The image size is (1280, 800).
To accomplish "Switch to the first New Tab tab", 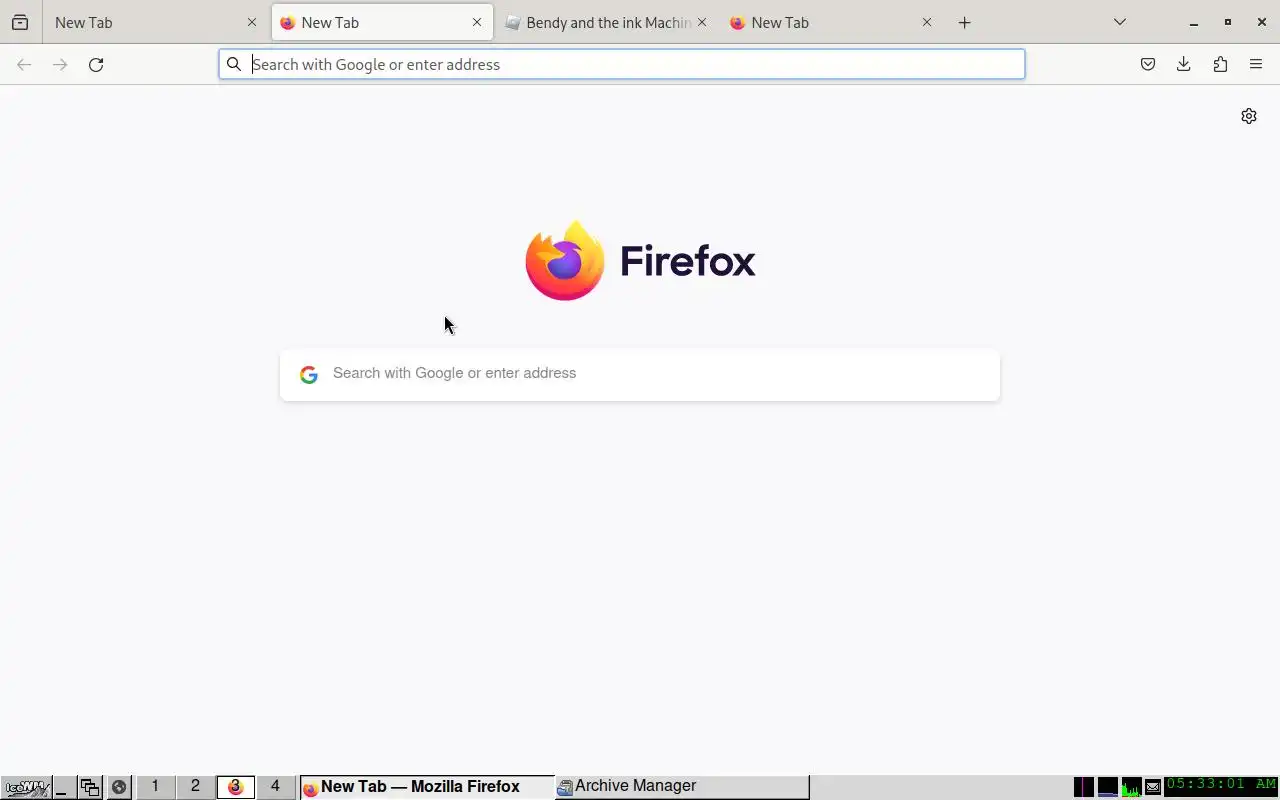I will (155, 22).
